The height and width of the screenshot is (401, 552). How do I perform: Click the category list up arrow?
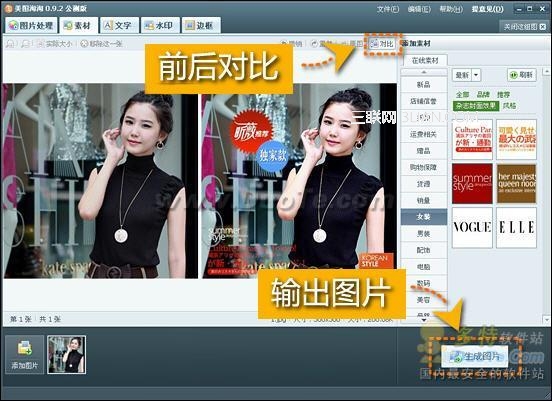tap(424, 72)
